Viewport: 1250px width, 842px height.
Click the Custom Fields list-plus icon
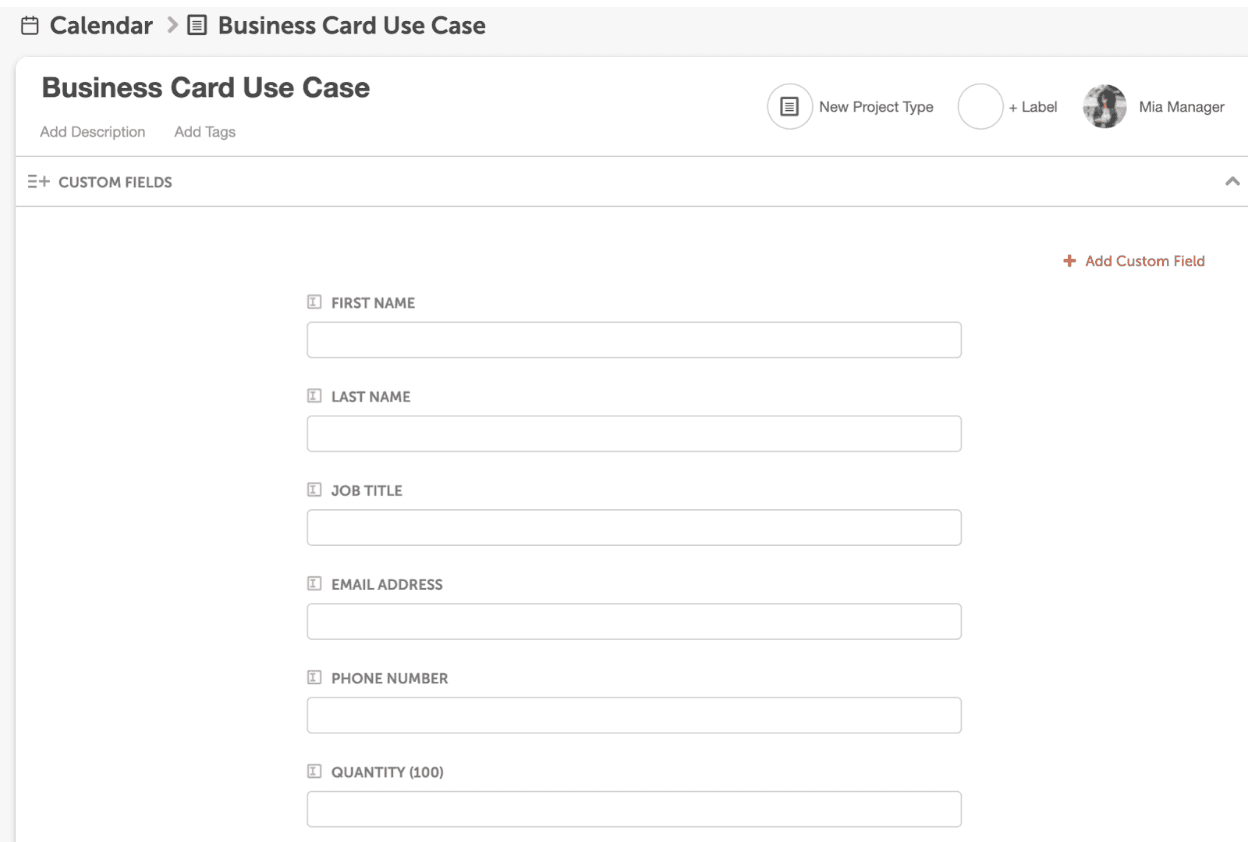[x=39, y=182]
